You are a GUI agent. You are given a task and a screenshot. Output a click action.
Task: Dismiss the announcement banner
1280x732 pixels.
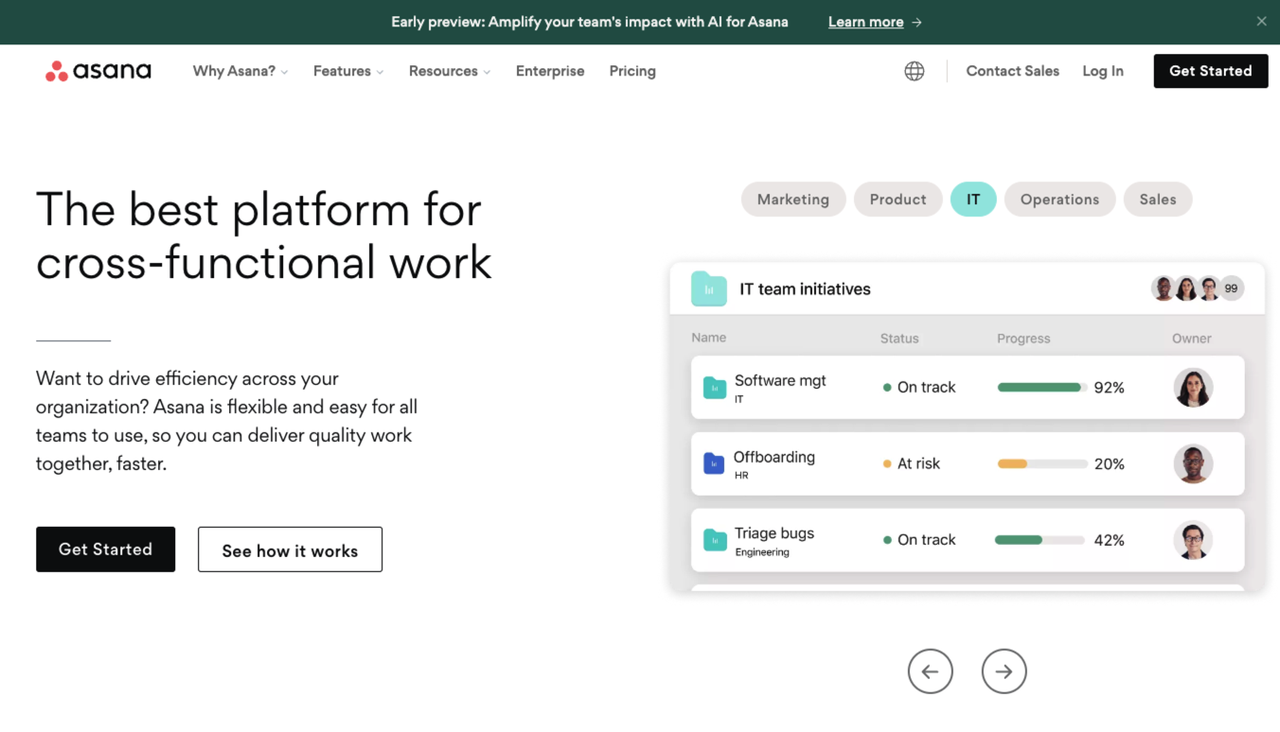pyautogui.click(x=1261, y=21)
